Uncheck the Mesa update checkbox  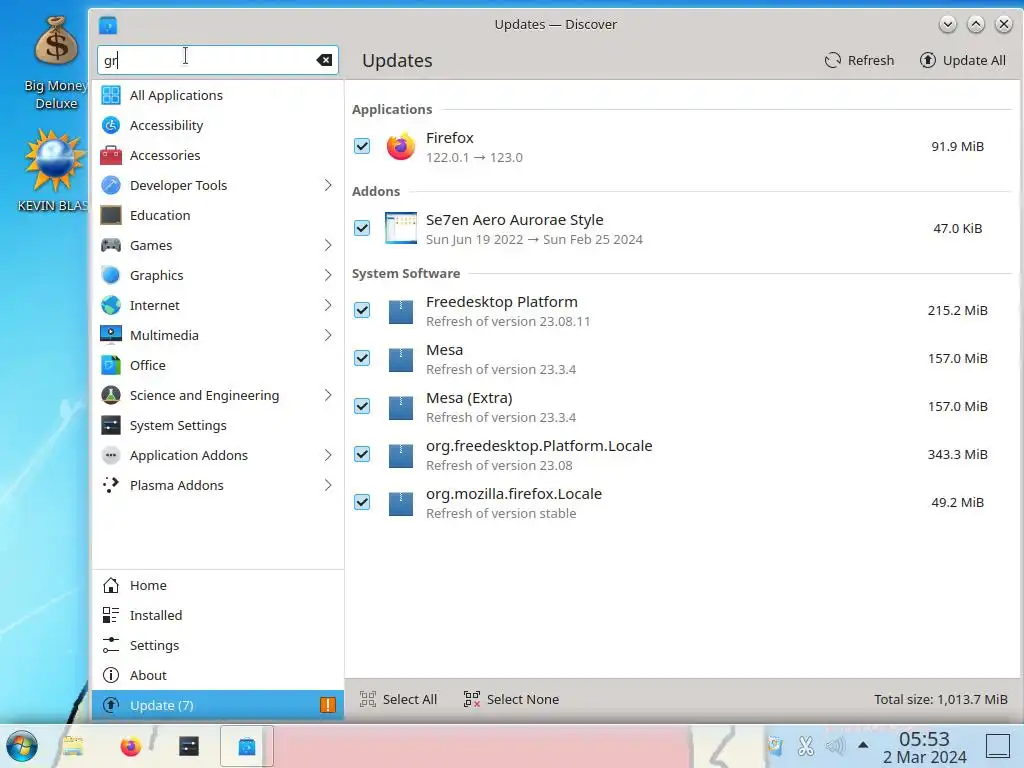[x=362, y=359]
